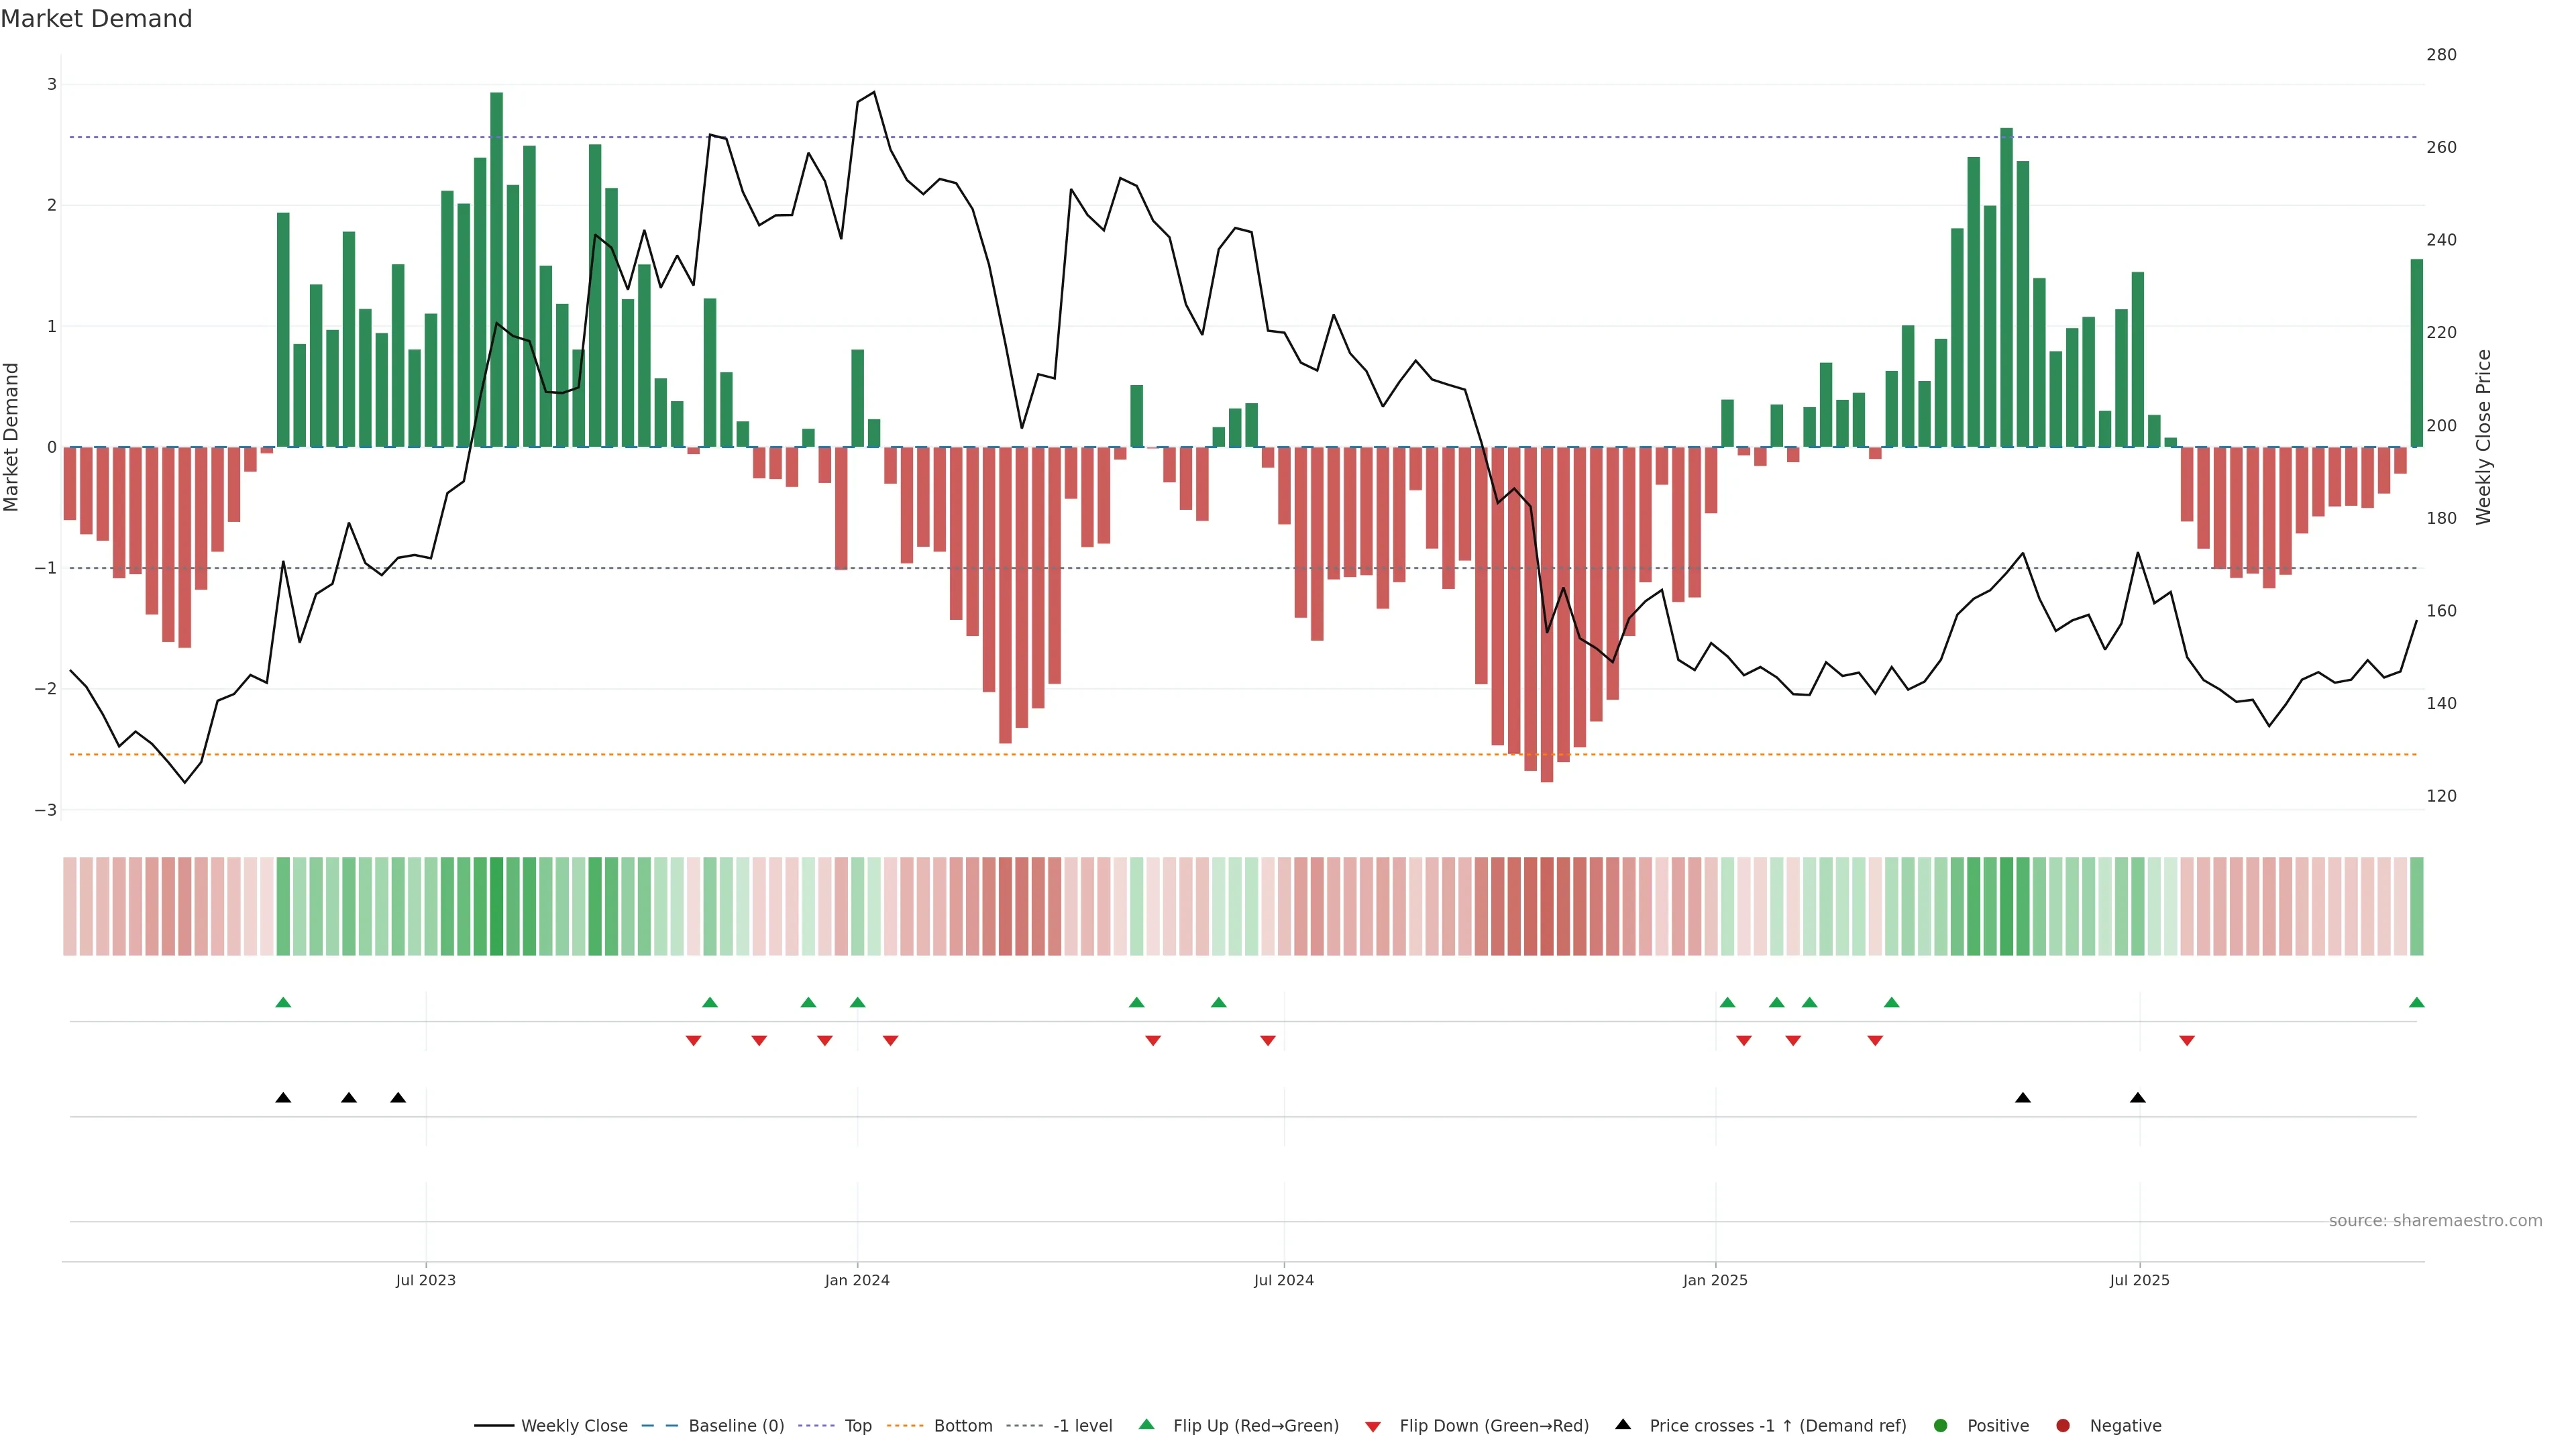Click the green Positive legend dot
This screenshot has height=1449, width=2576.
click(x=1941, y=1426)
